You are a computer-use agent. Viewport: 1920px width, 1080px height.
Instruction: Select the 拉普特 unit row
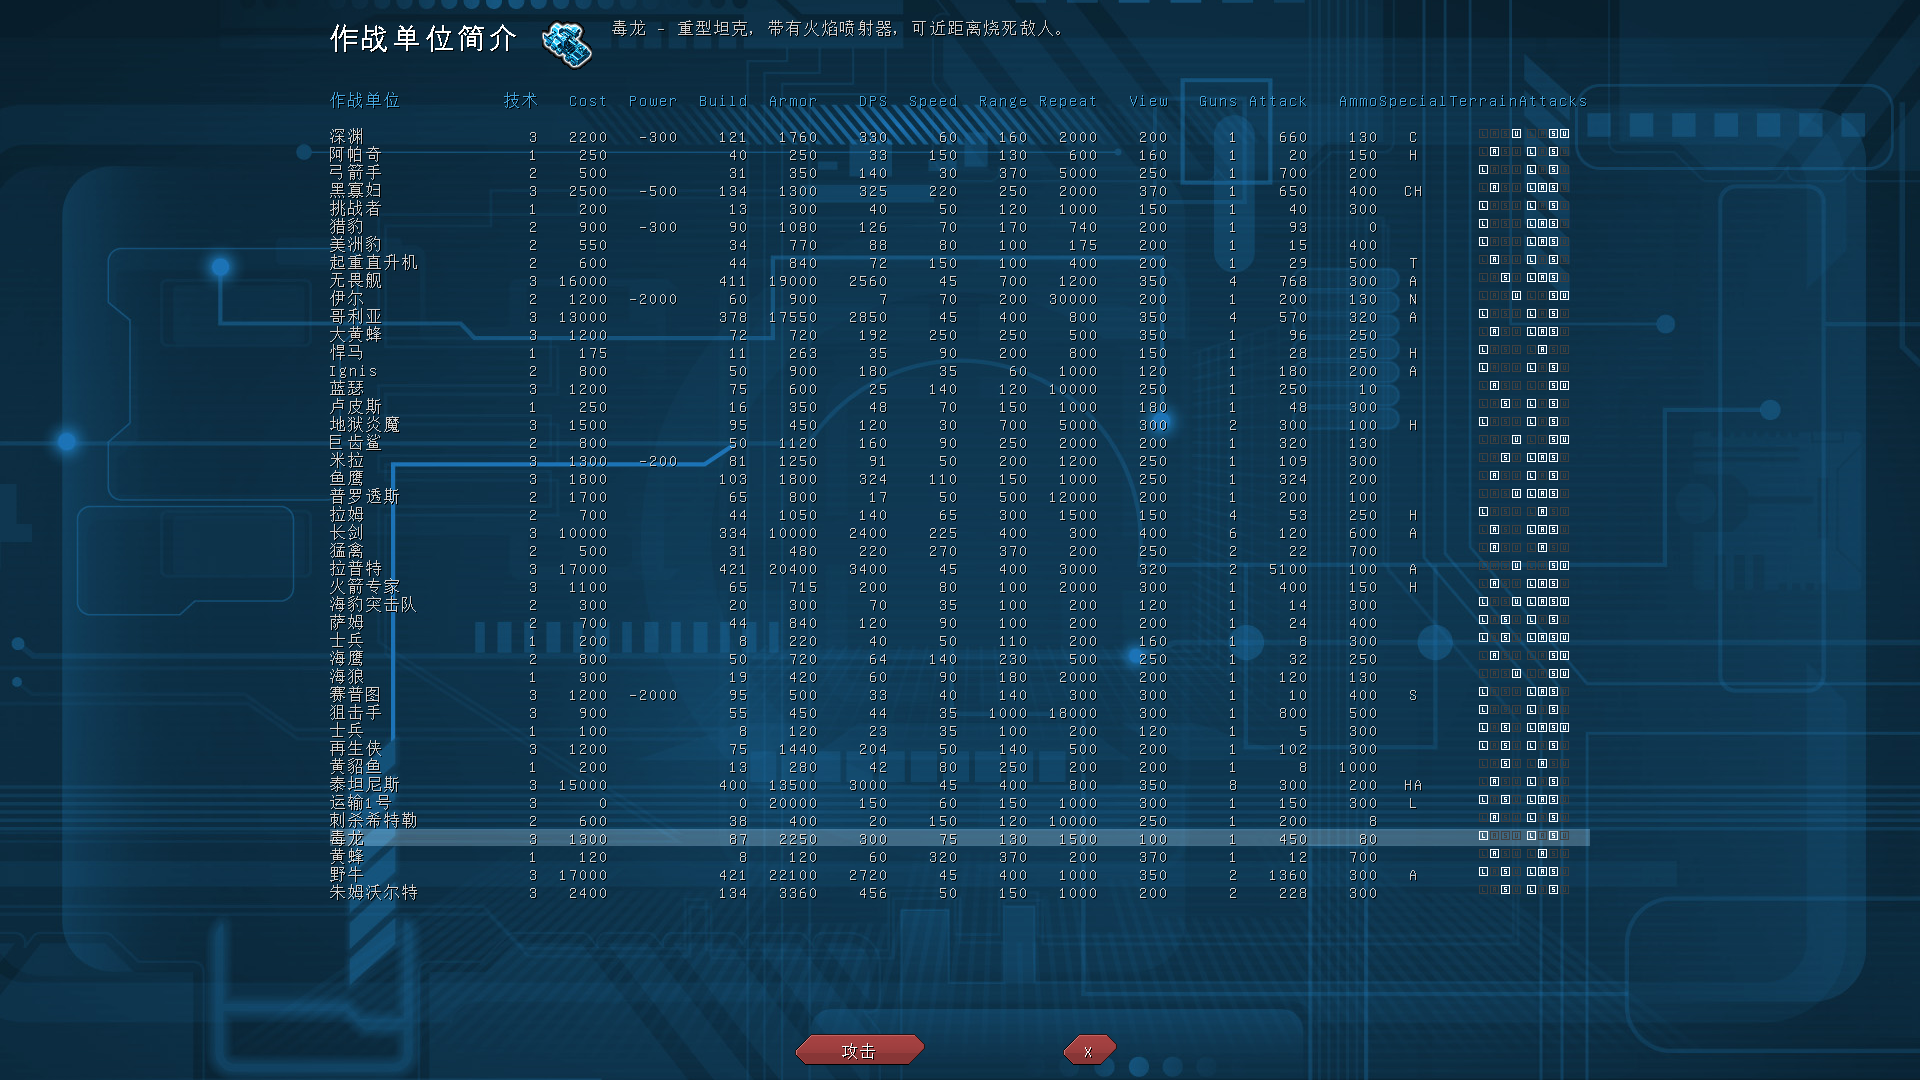tap(959, 569)
